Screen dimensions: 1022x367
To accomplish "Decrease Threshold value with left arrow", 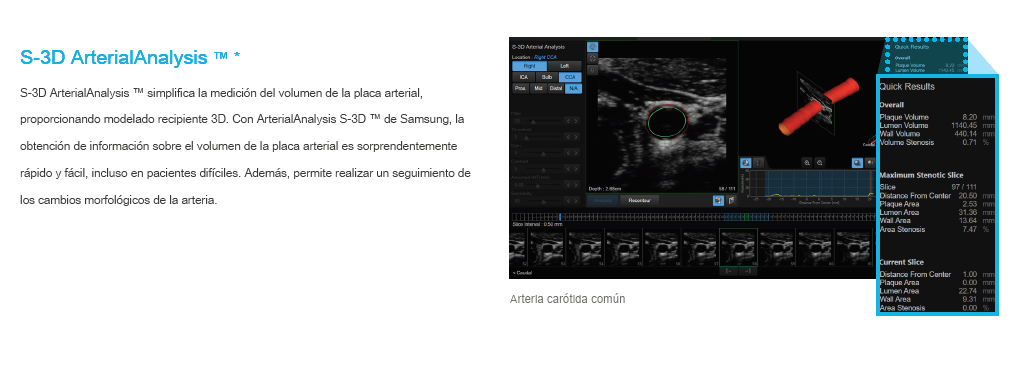I will coord(568,137).
